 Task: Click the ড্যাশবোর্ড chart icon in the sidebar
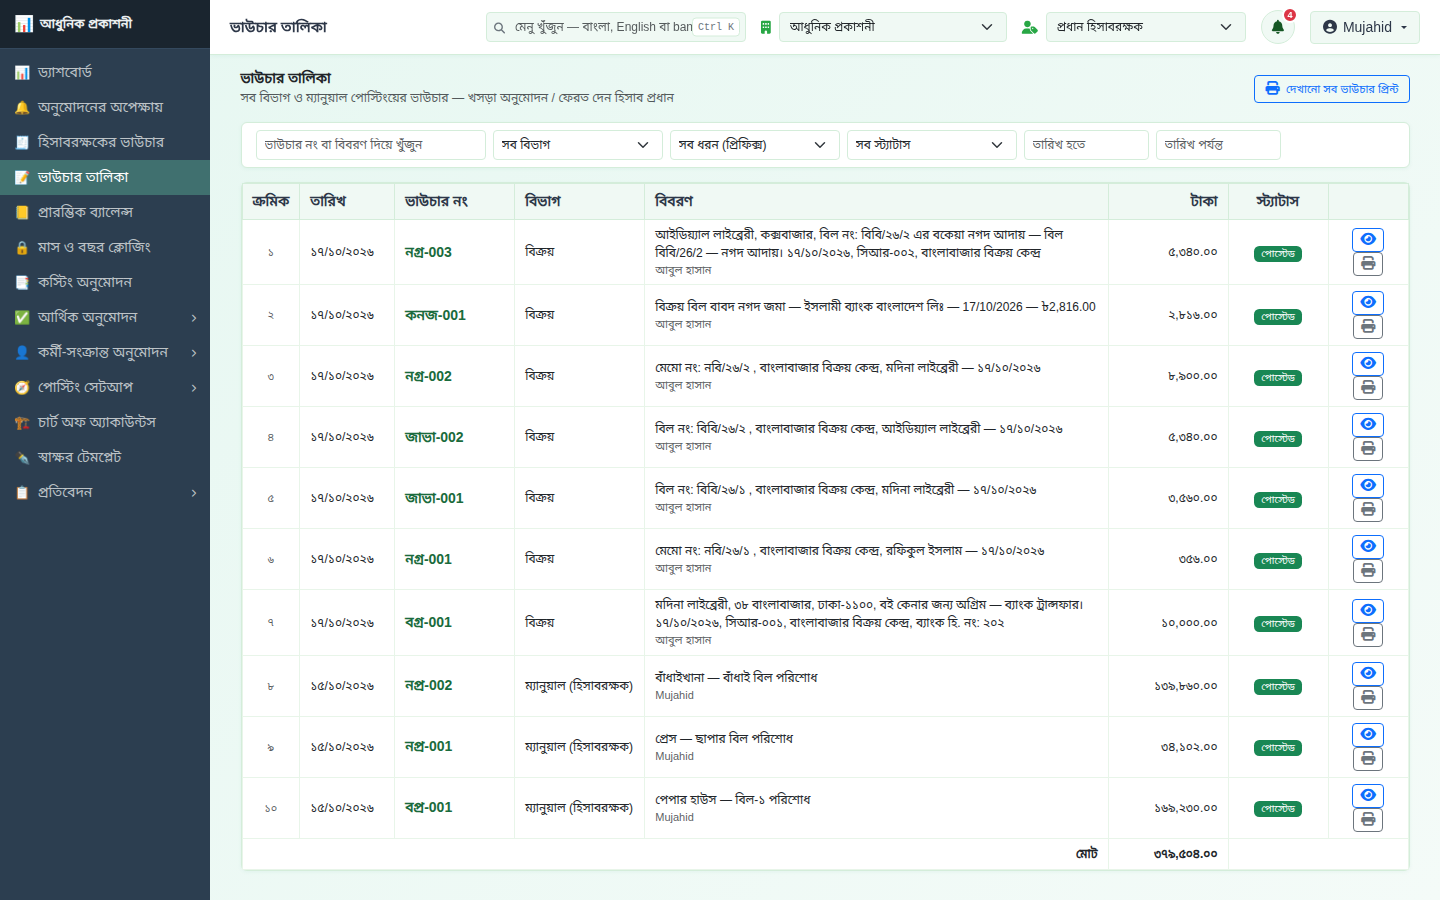click(22, 73)
